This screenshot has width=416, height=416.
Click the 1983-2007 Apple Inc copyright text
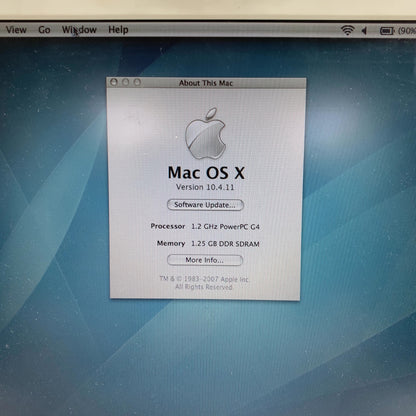click(x=204, y=279)
